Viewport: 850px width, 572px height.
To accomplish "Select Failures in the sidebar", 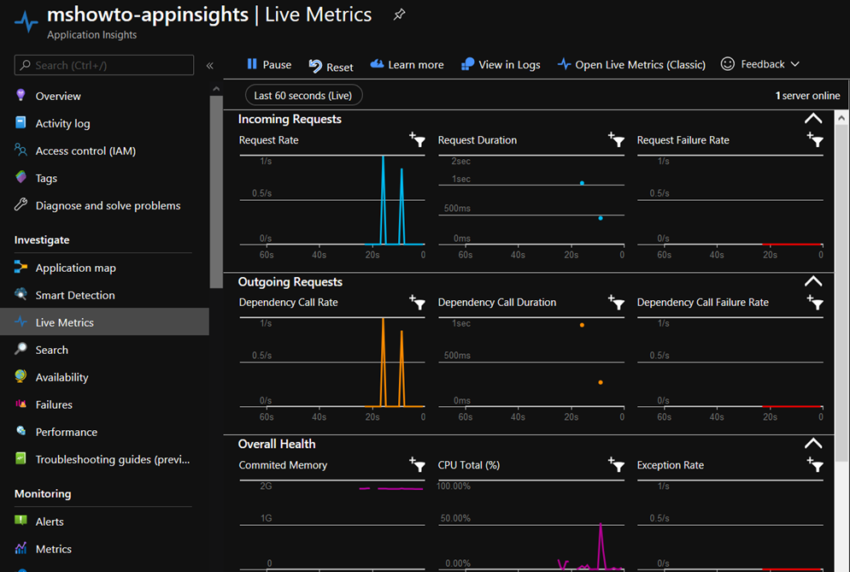I will coord(53,405).
